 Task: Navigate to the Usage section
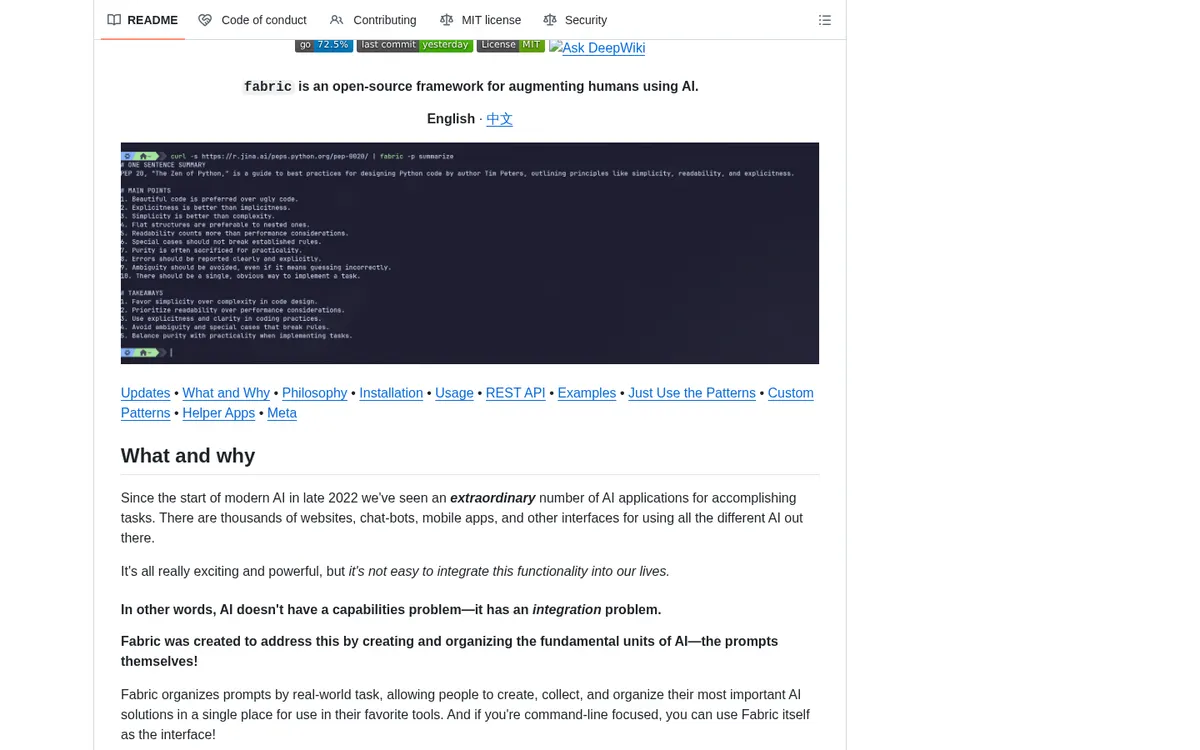(454, 393)
